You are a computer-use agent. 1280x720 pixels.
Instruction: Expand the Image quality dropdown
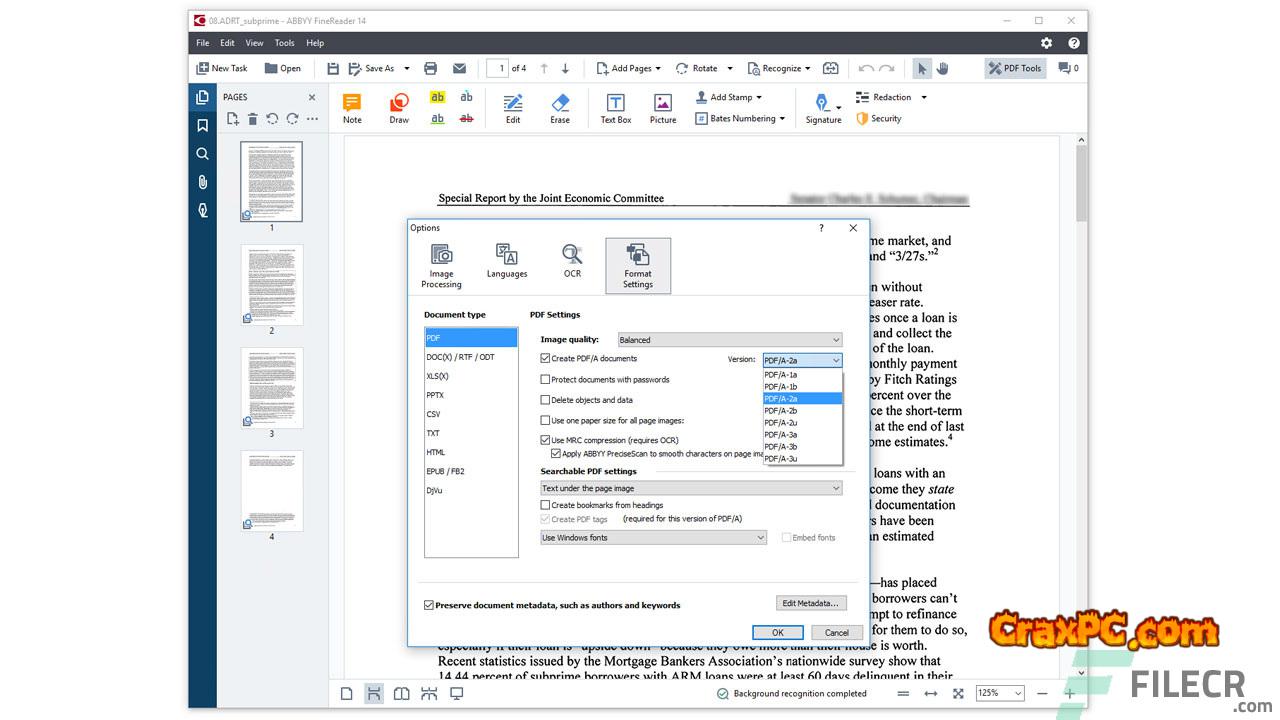click(730, 340)
